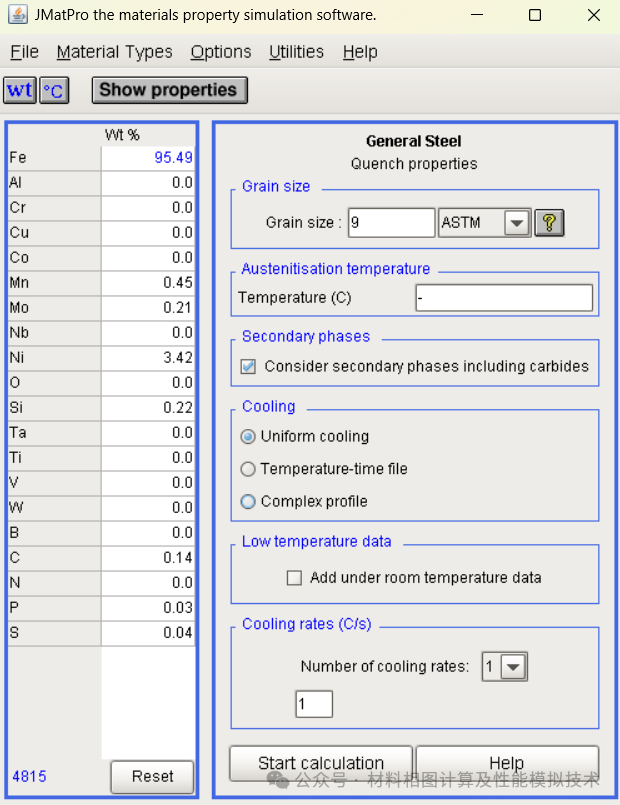Enable Add under room temperature data
Image resolution: width=620 pixels, height=805 pixels.
[x=294, y=578]
